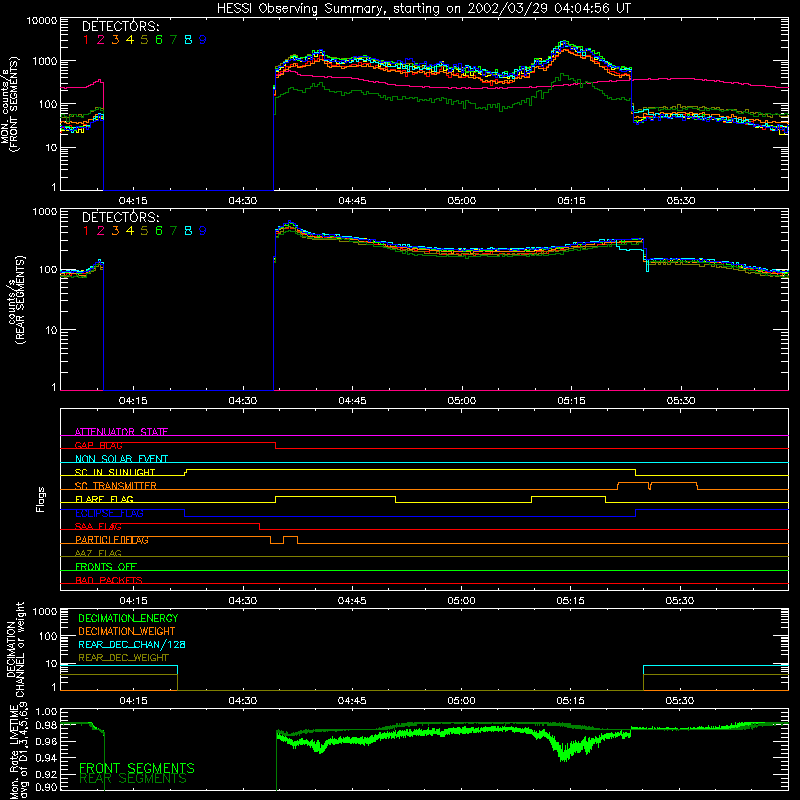Viewport: 800px width, 800px height.
Task: Click the FRONTS_OFF flag label
Action: (106, 566)
